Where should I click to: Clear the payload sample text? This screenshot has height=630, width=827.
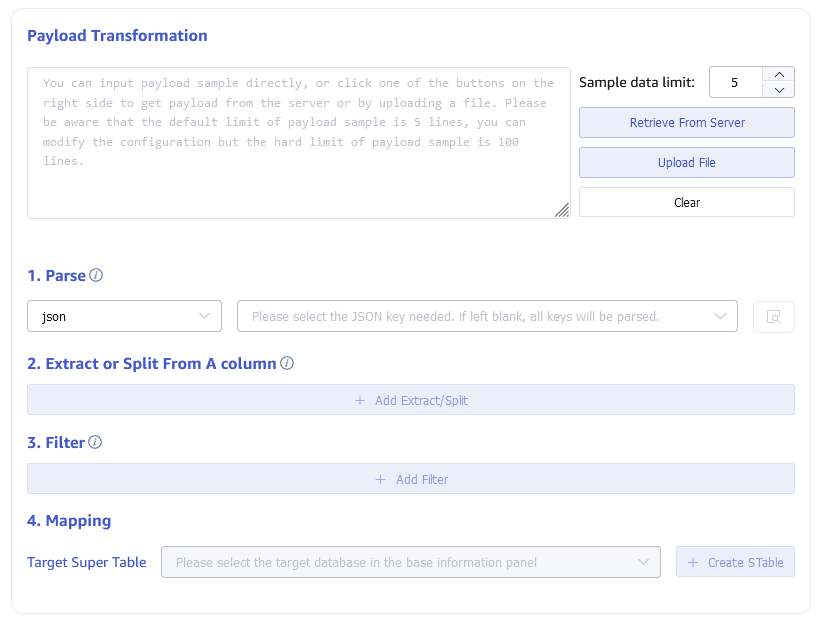pos(686,203)
